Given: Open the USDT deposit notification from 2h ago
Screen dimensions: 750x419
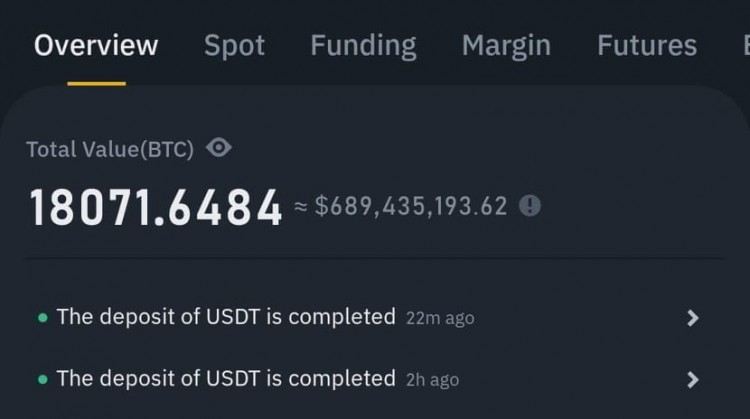Looking at the screenshot, I should pyautogui.click(x=368, y=379).
